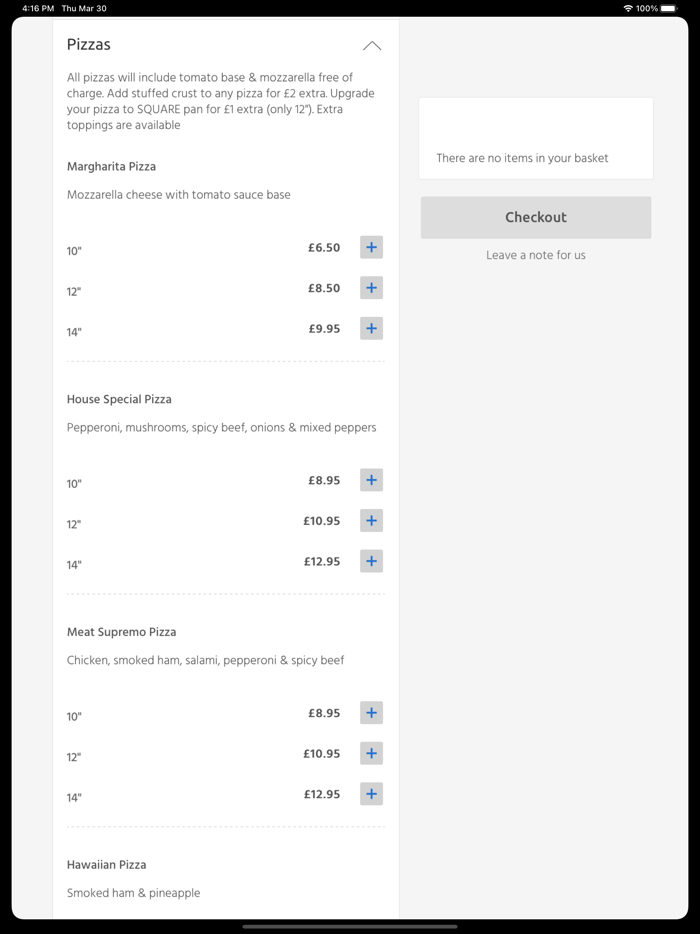
Task: Add 12" Meat Supremo Pizza to basket
Action: [x=371, y=754]
